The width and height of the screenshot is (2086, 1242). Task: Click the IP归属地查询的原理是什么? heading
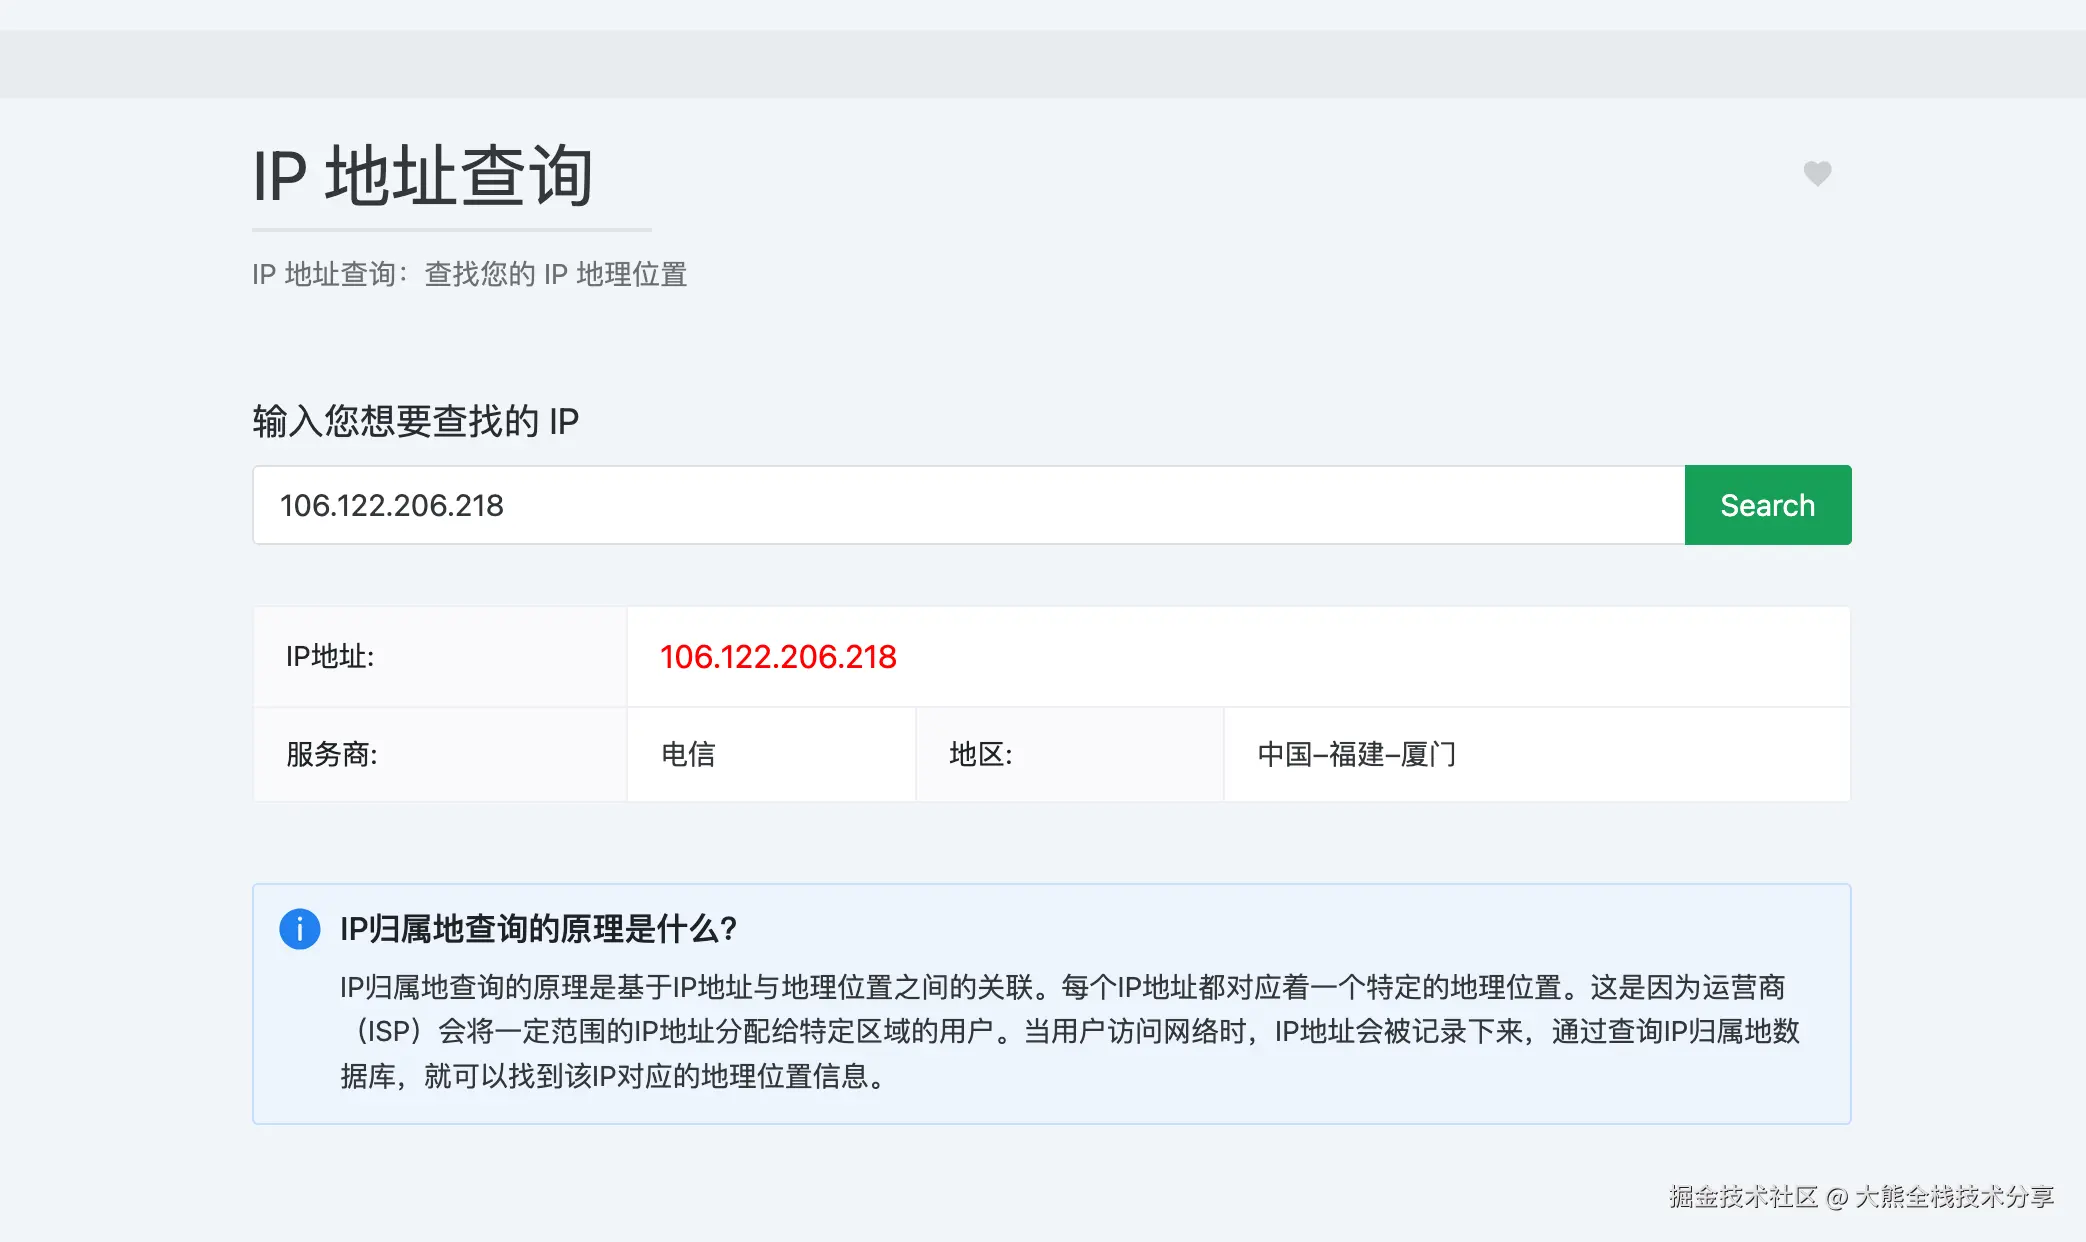point(538,929)
